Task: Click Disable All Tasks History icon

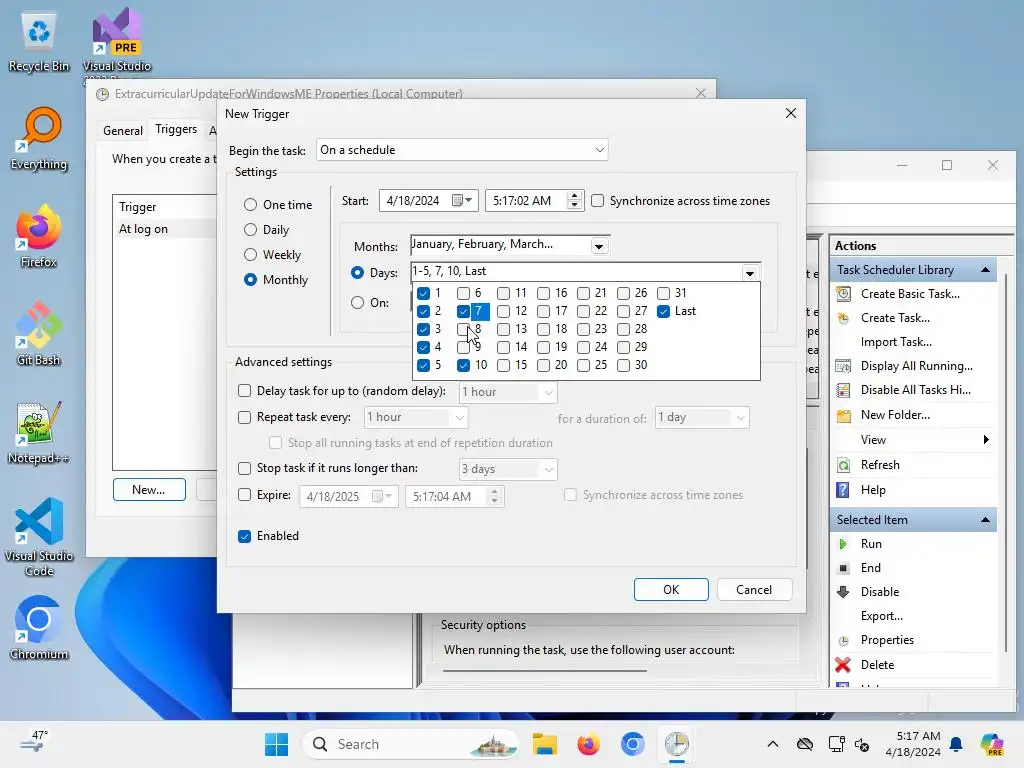Action: 843,390
